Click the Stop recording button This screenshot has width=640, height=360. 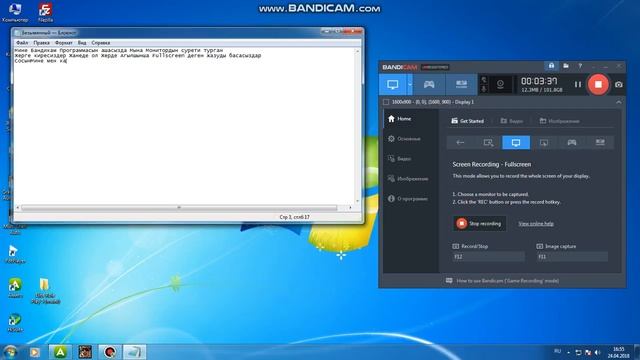[479, 224]
